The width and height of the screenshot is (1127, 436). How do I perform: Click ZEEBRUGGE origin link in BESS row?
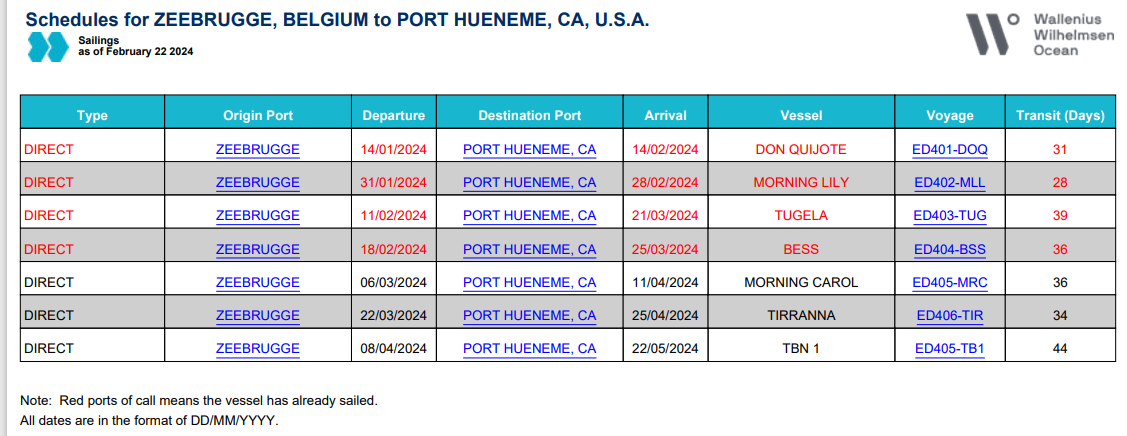(257, 249)
